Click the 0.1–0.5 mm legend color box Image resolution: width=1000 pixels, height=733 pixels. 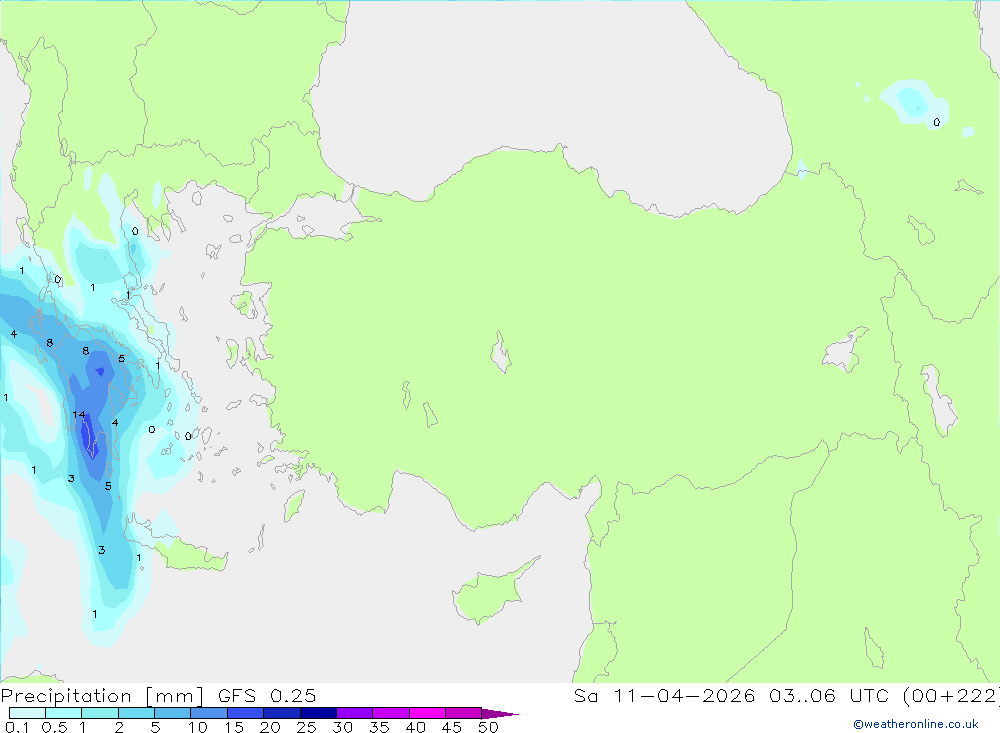point(27,713)
